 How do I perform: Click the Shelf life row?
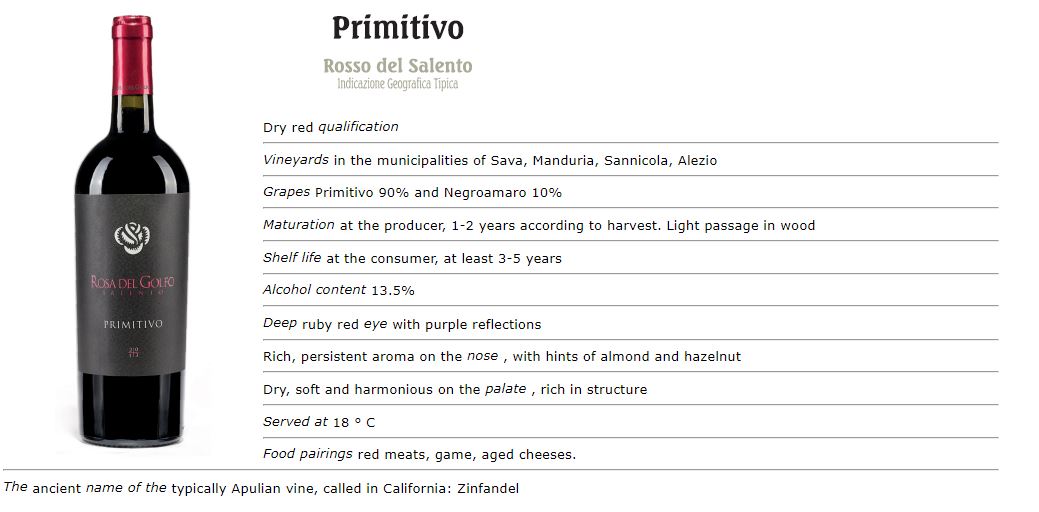coord(412,258)
